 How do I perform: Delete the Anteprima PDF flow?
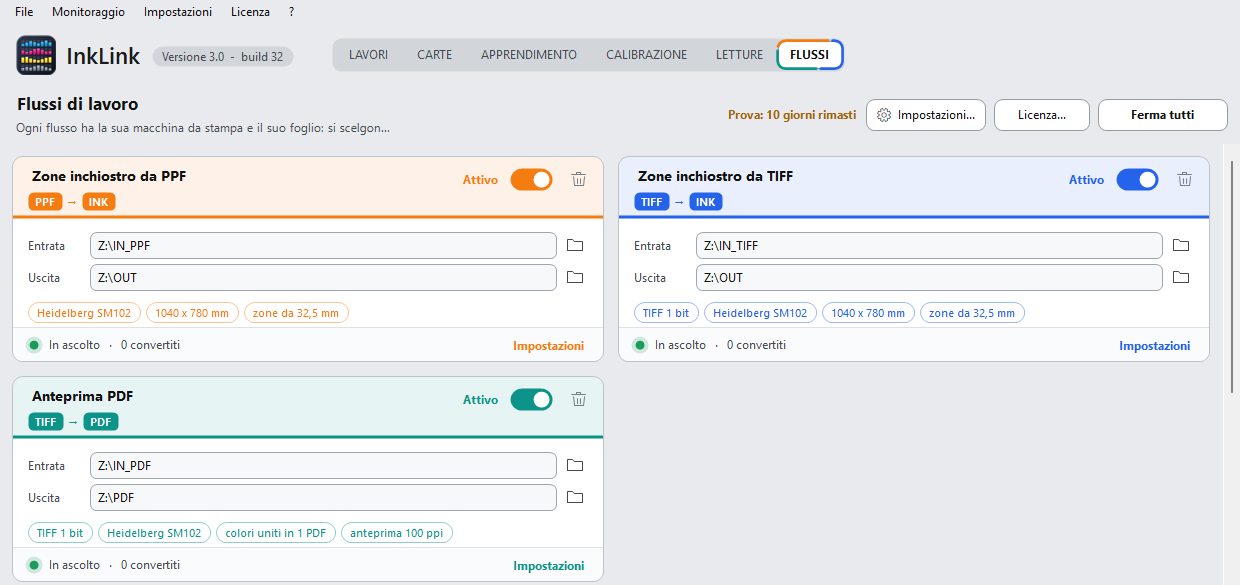[x=578, y=400]
